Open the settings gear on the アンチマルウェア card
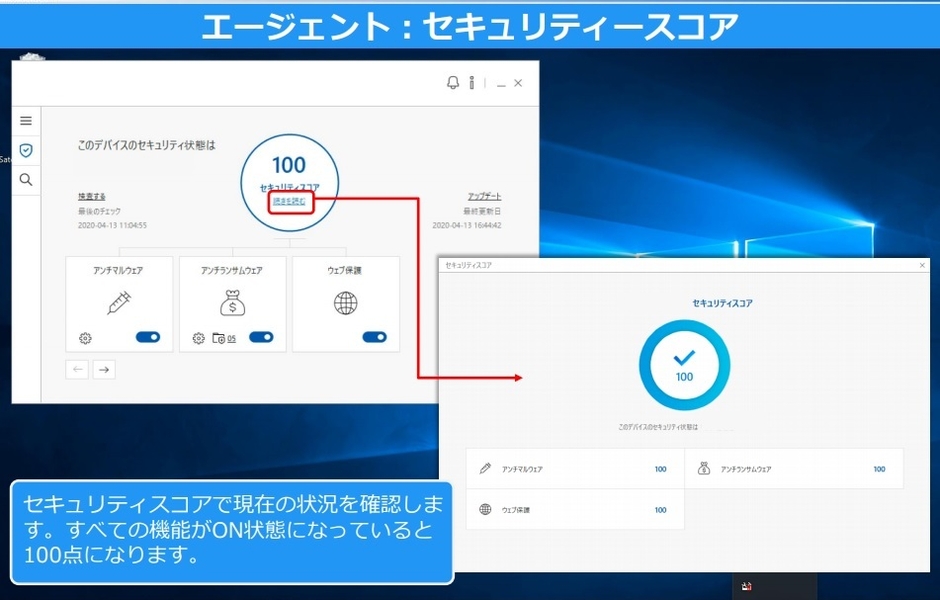This screenshot has width=940, height=600. click(84, 336)
